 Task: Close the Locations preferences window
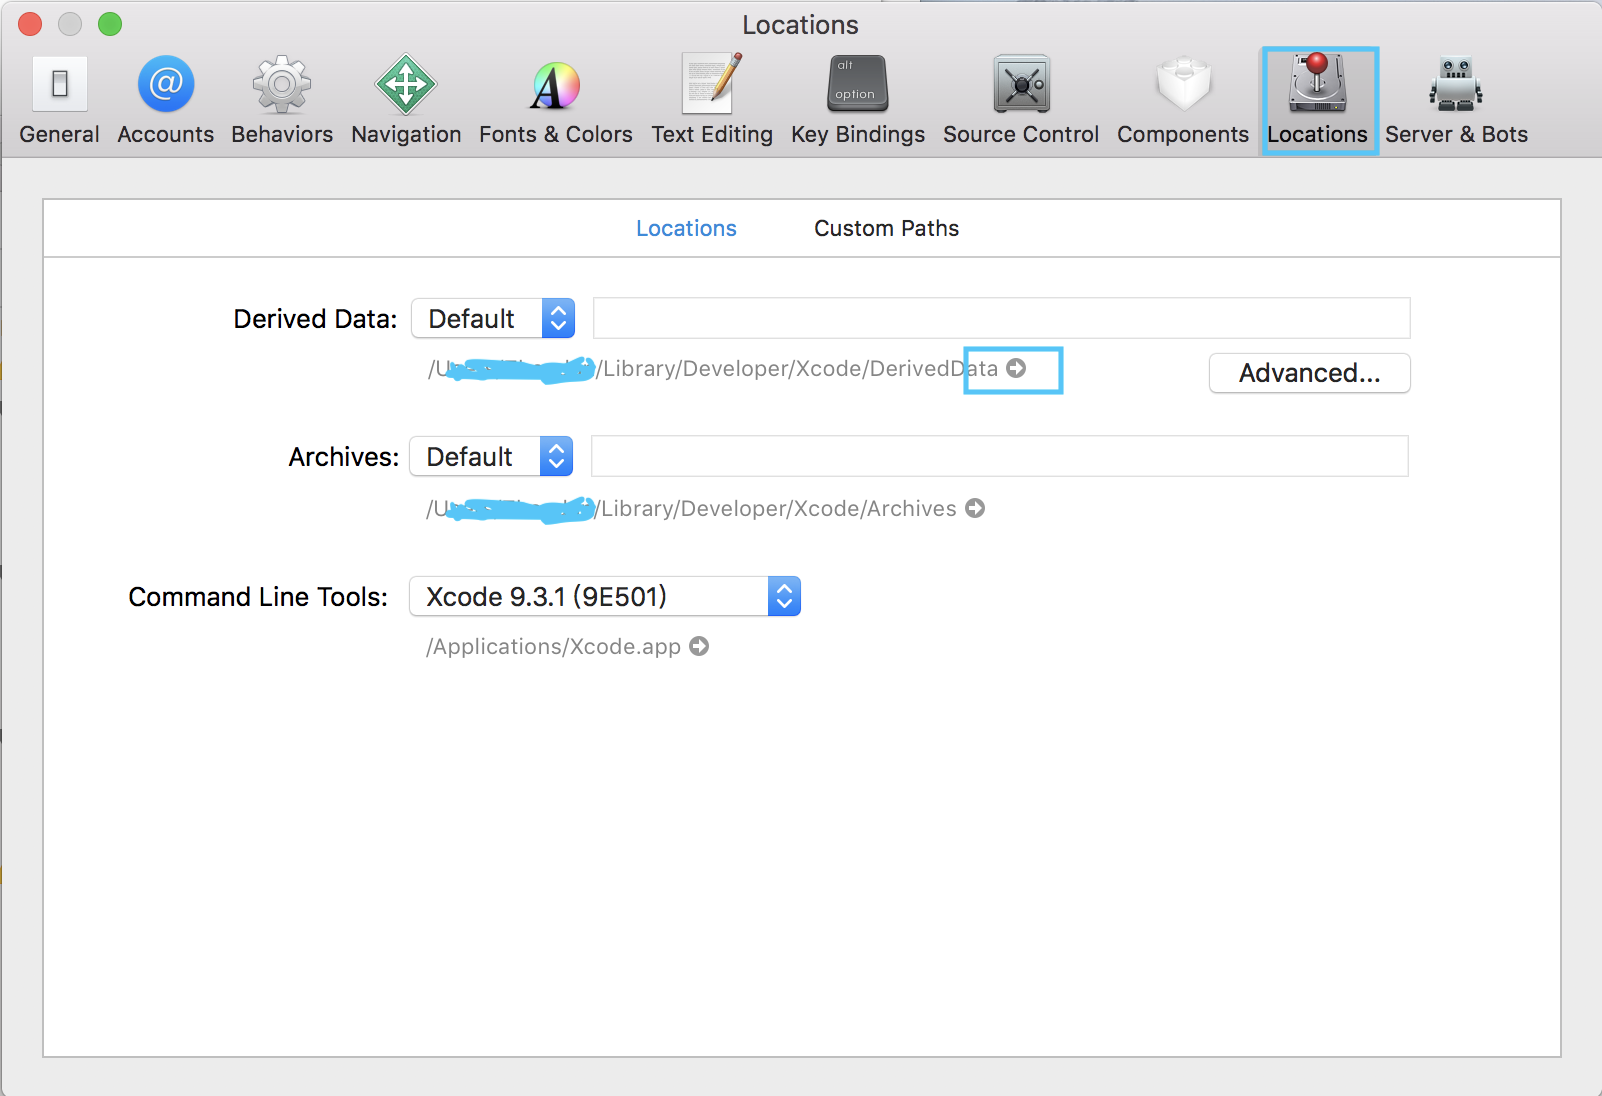point(30,24)
